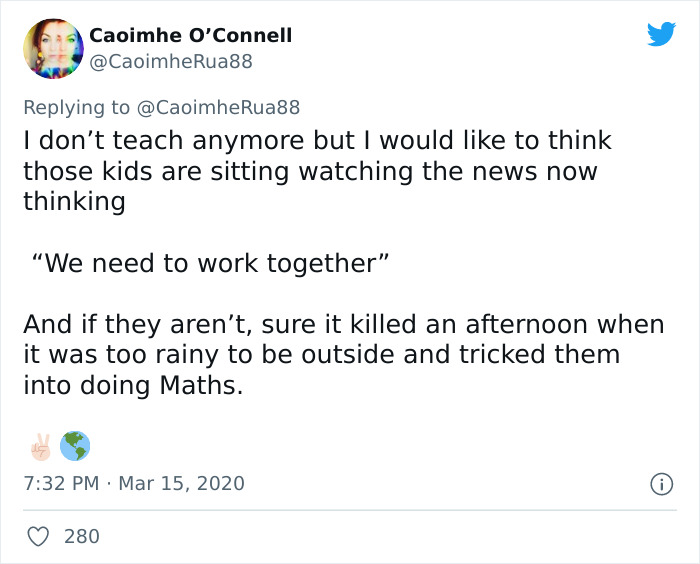
Task: Click the globe earth emoji
Action: click(73, 444)
